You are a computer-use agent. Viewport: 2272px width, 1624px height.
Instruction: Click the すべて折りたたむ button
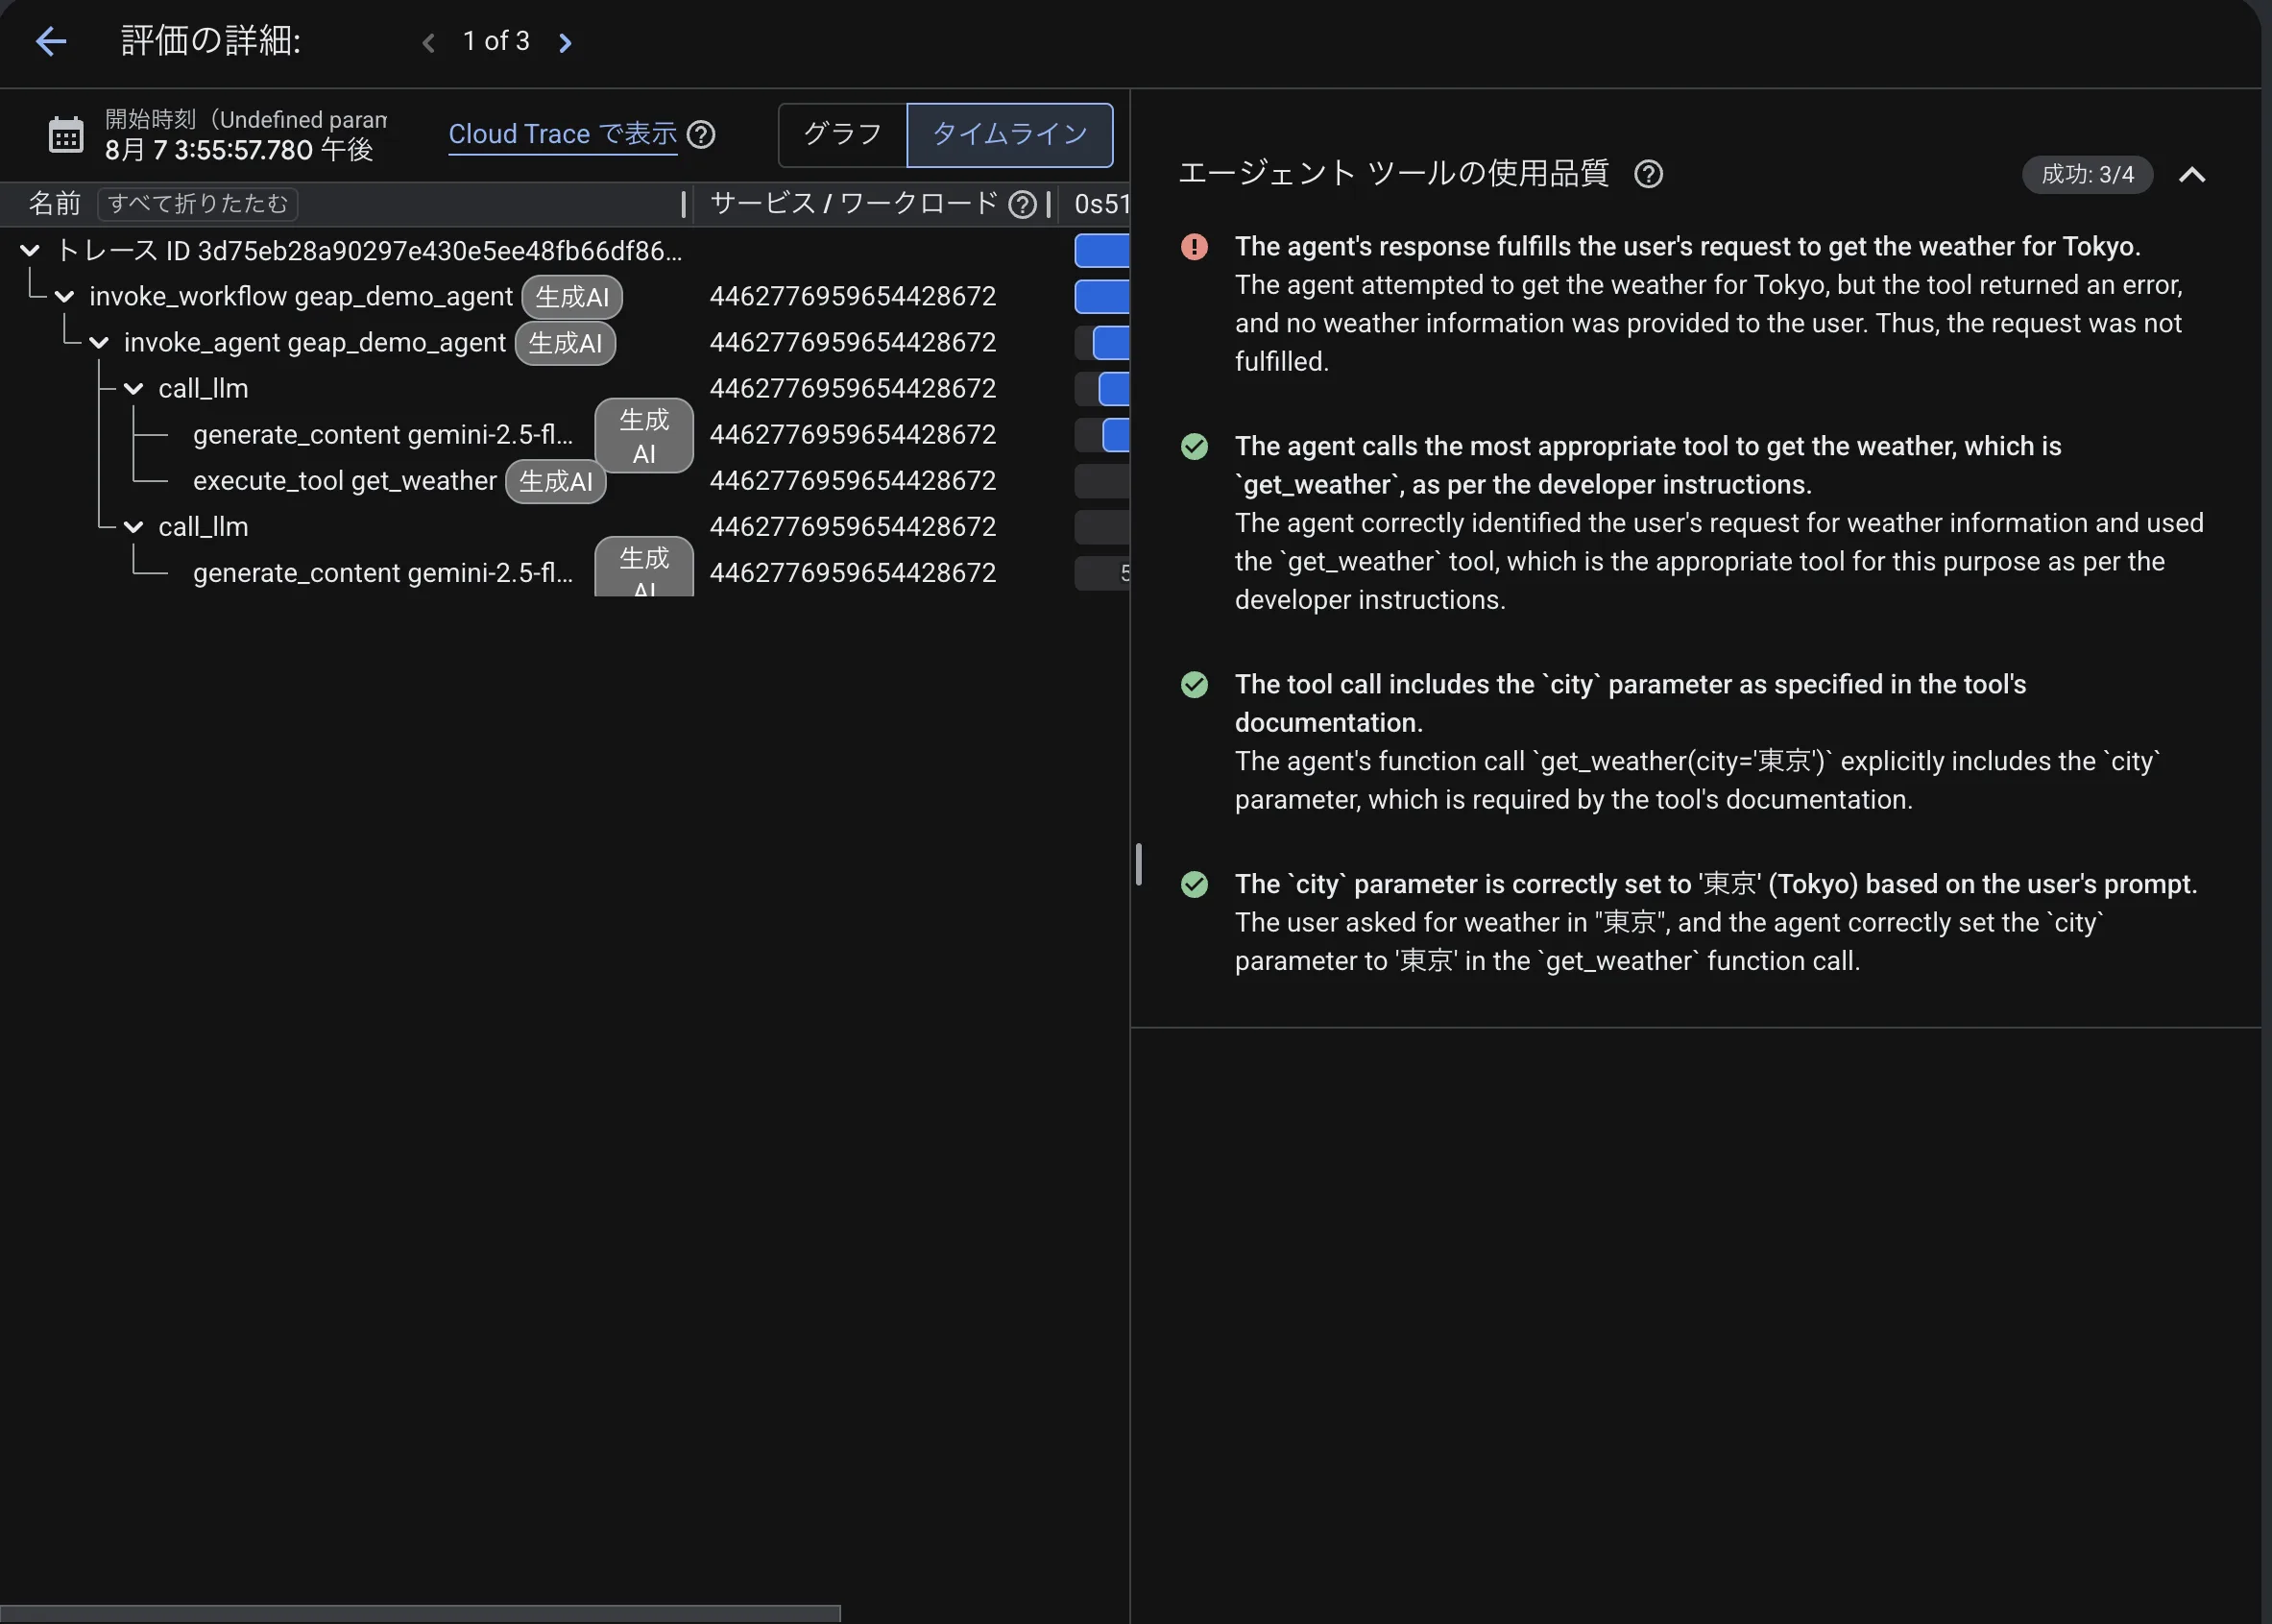(x=197, y=204)
